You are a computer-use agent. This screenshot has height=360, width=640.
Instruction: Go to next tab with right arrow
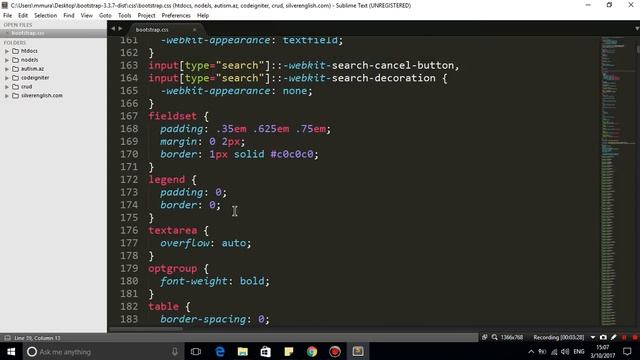[x=120, y=29]
